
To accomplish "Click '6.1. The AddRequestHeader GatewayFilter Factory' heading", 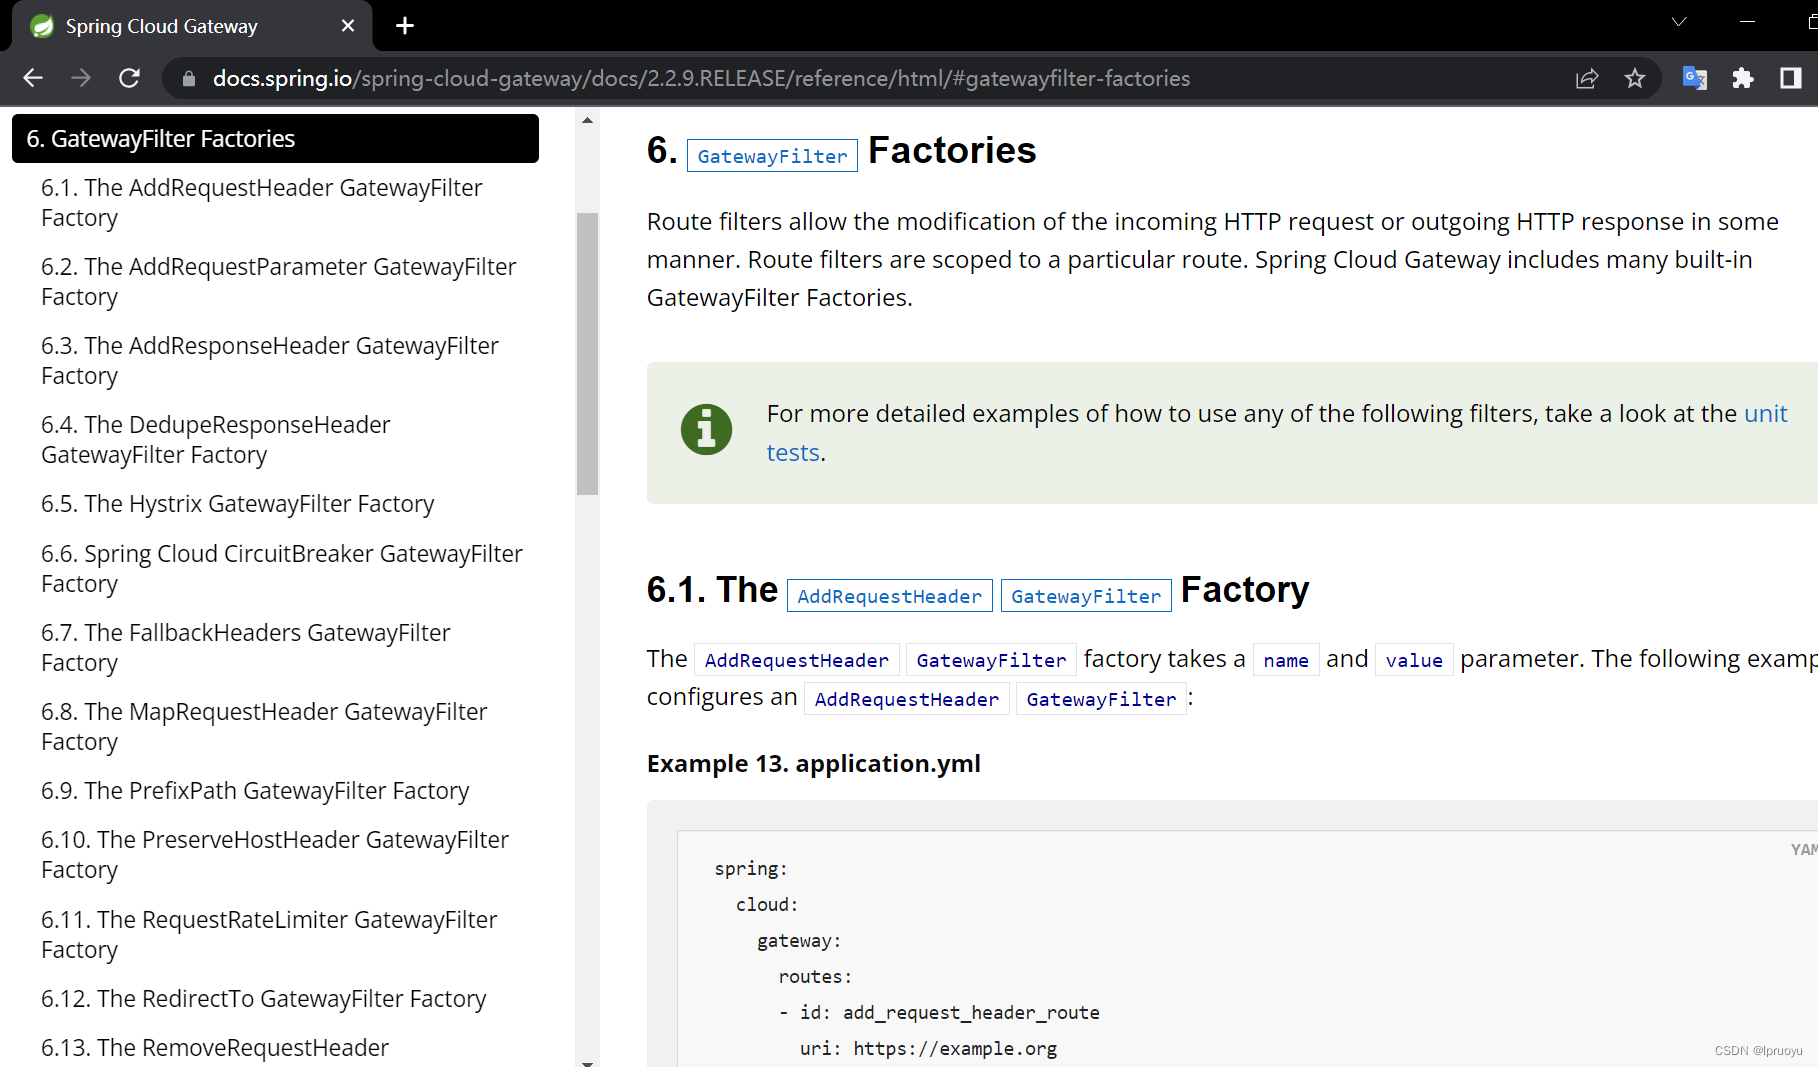I will click(x=978, y=590).
